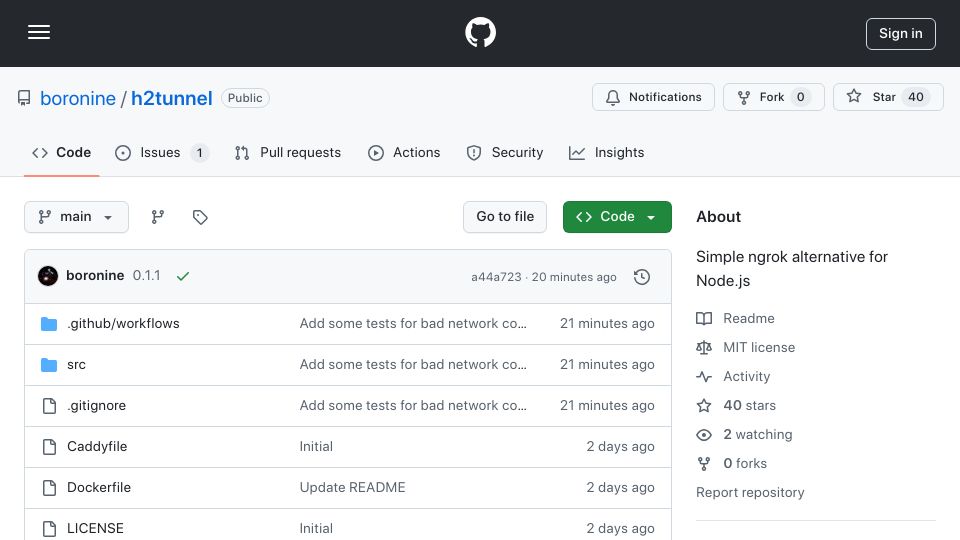
Task: Open the Issues tab
Action: click(162, 152)
